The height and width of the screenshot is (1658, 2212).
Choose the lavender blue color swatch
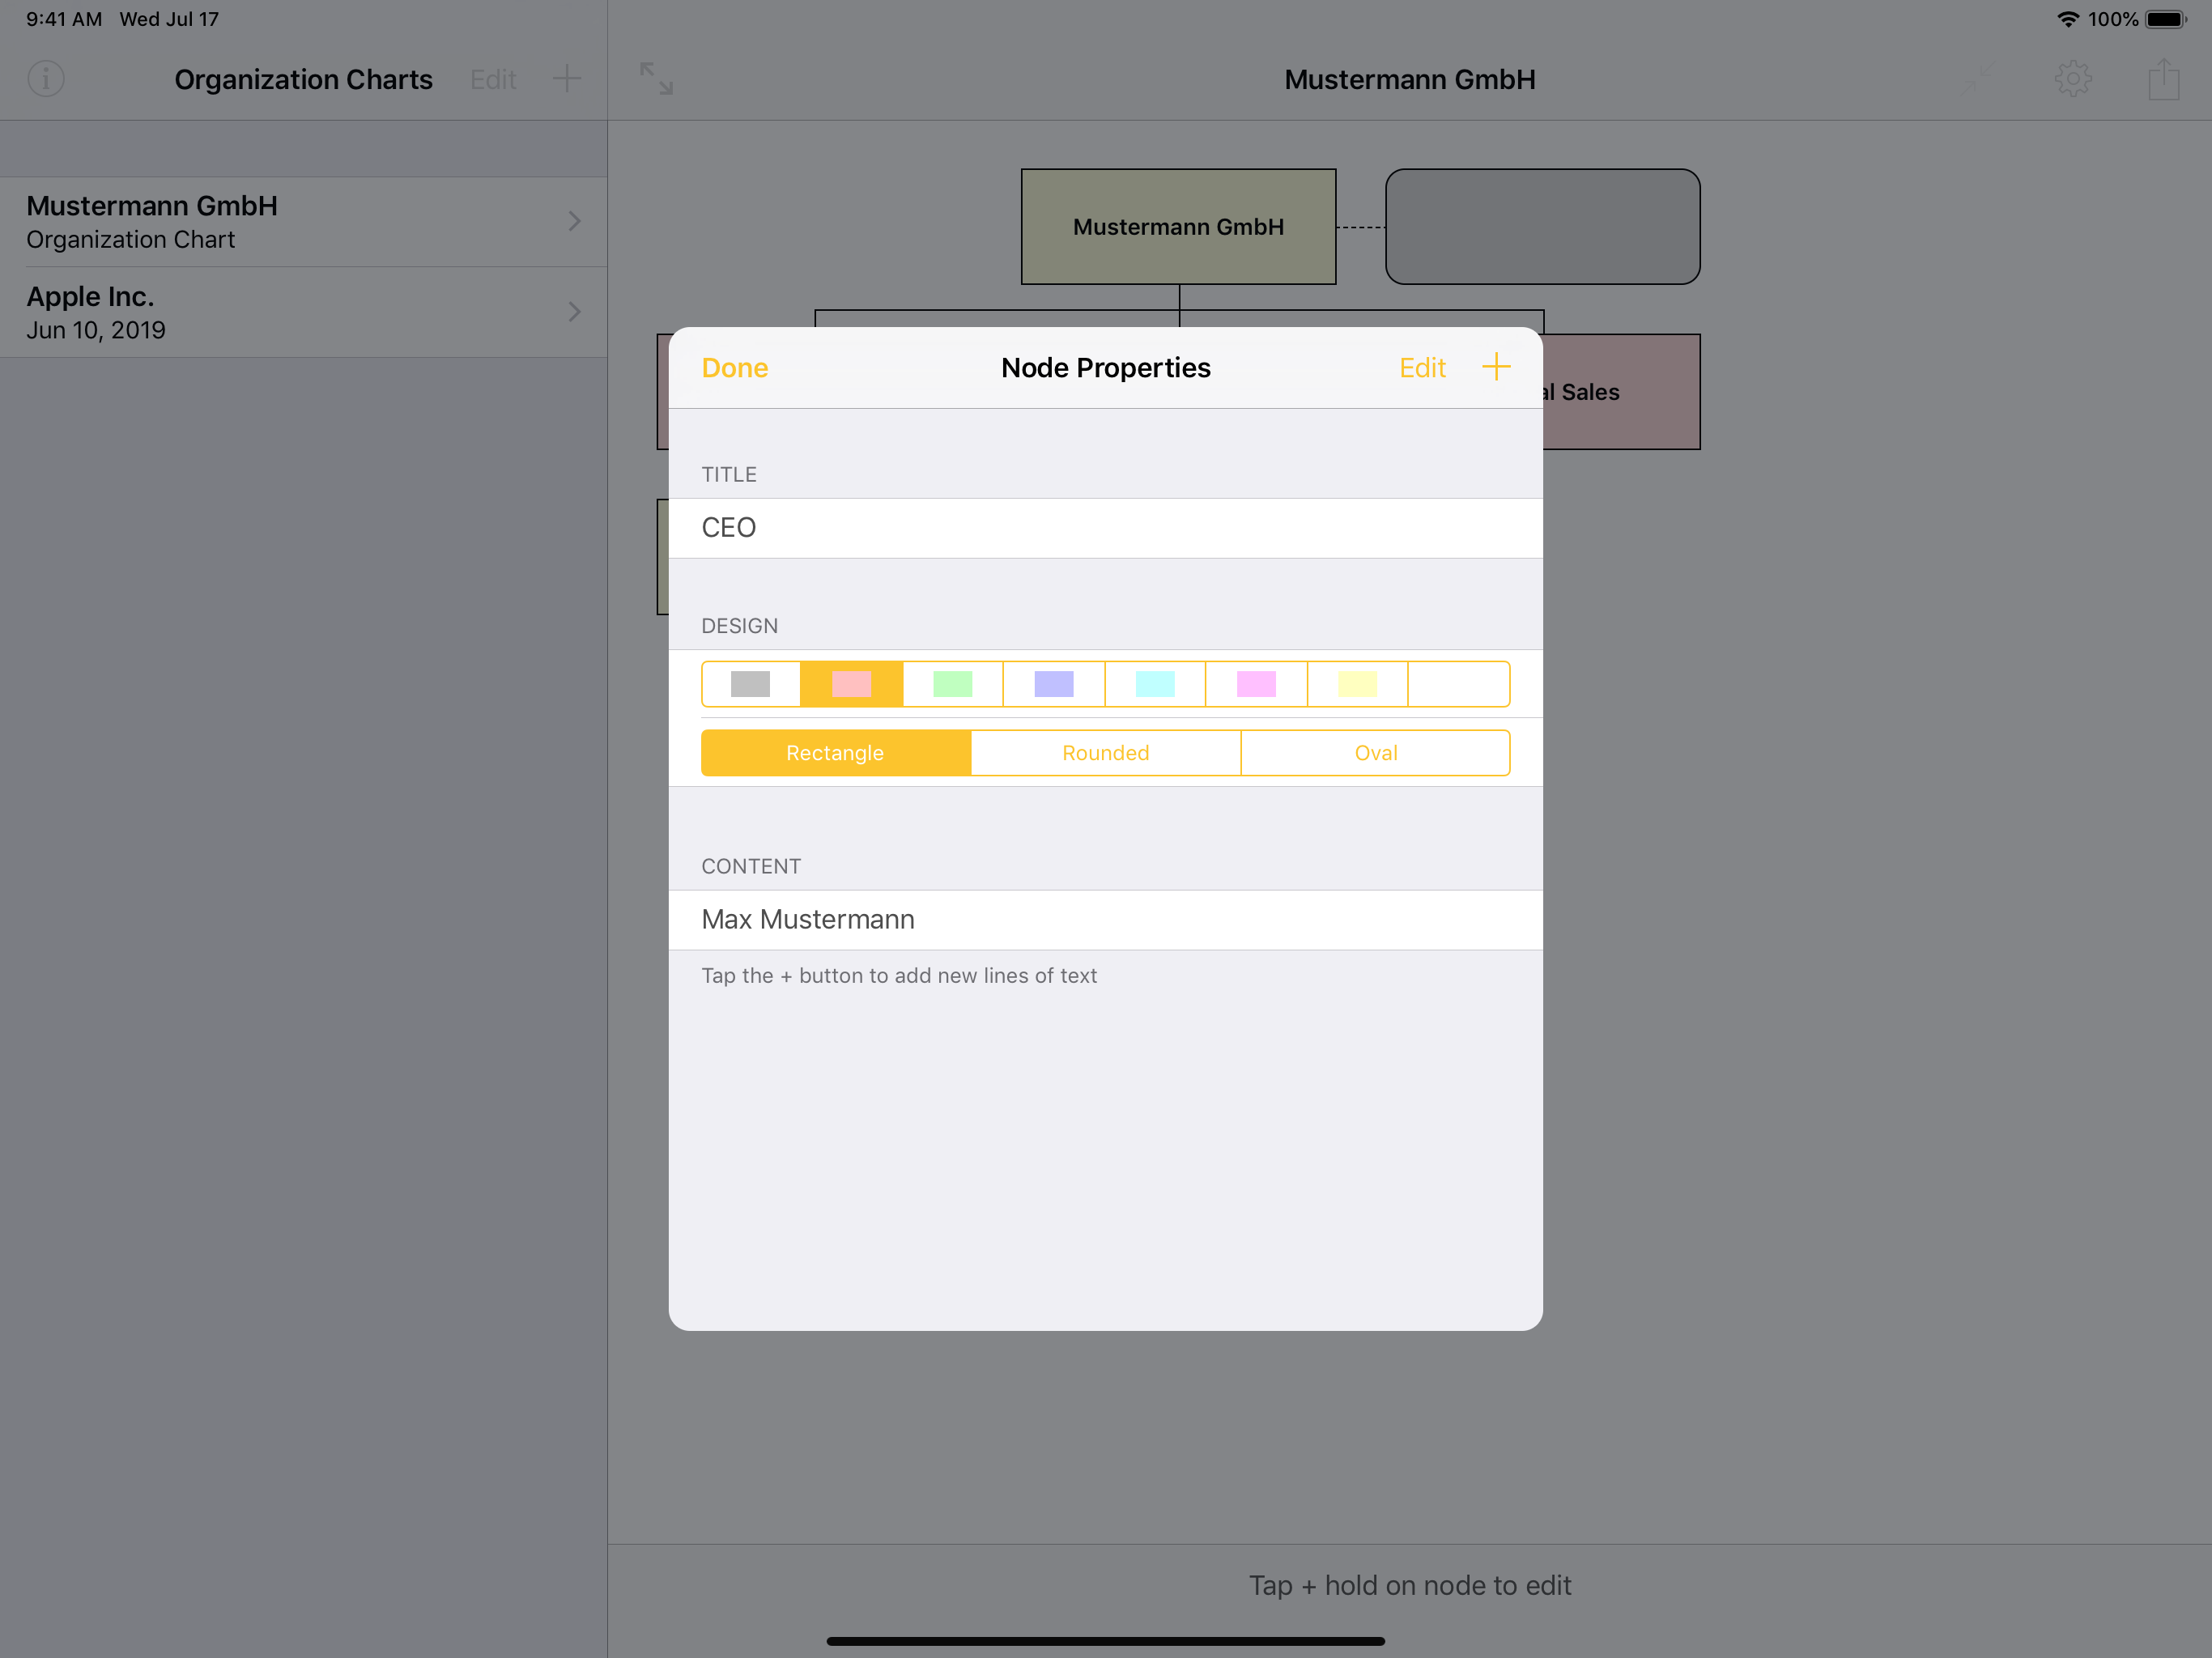coord(1054,684)
